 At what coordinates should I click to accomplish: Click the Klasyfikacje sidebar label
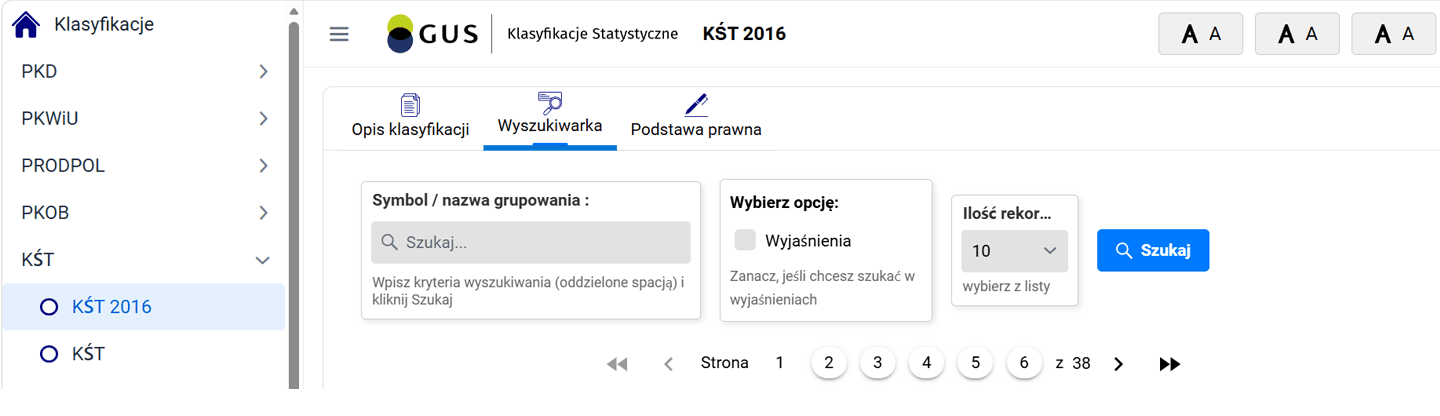(104, 24)
